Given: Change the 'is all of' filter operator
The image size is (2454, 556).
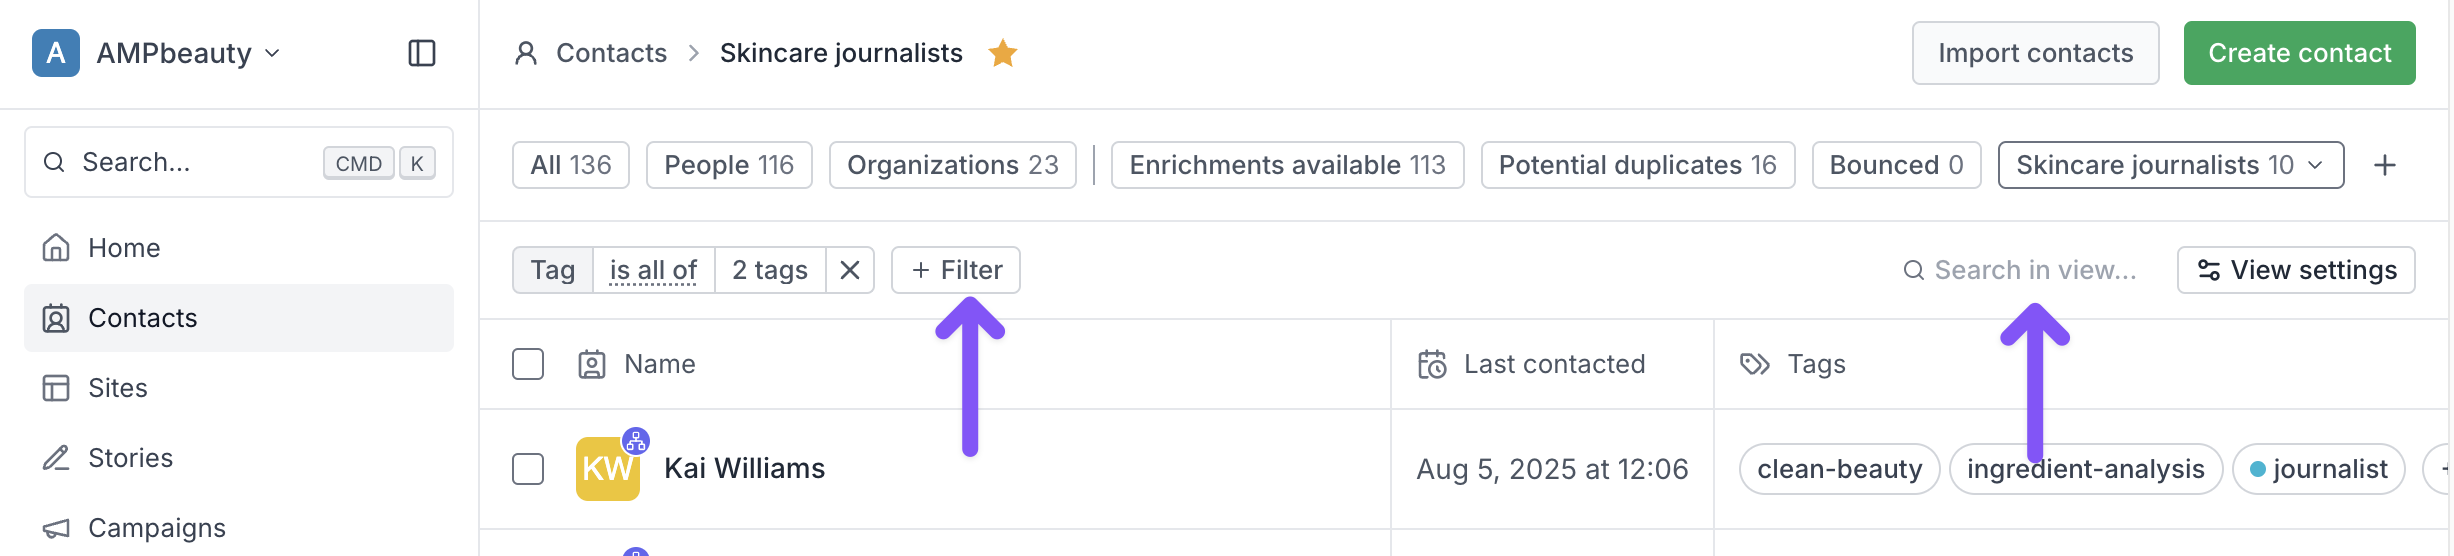Looking at the screenshot, I should (x=654, y=270).
